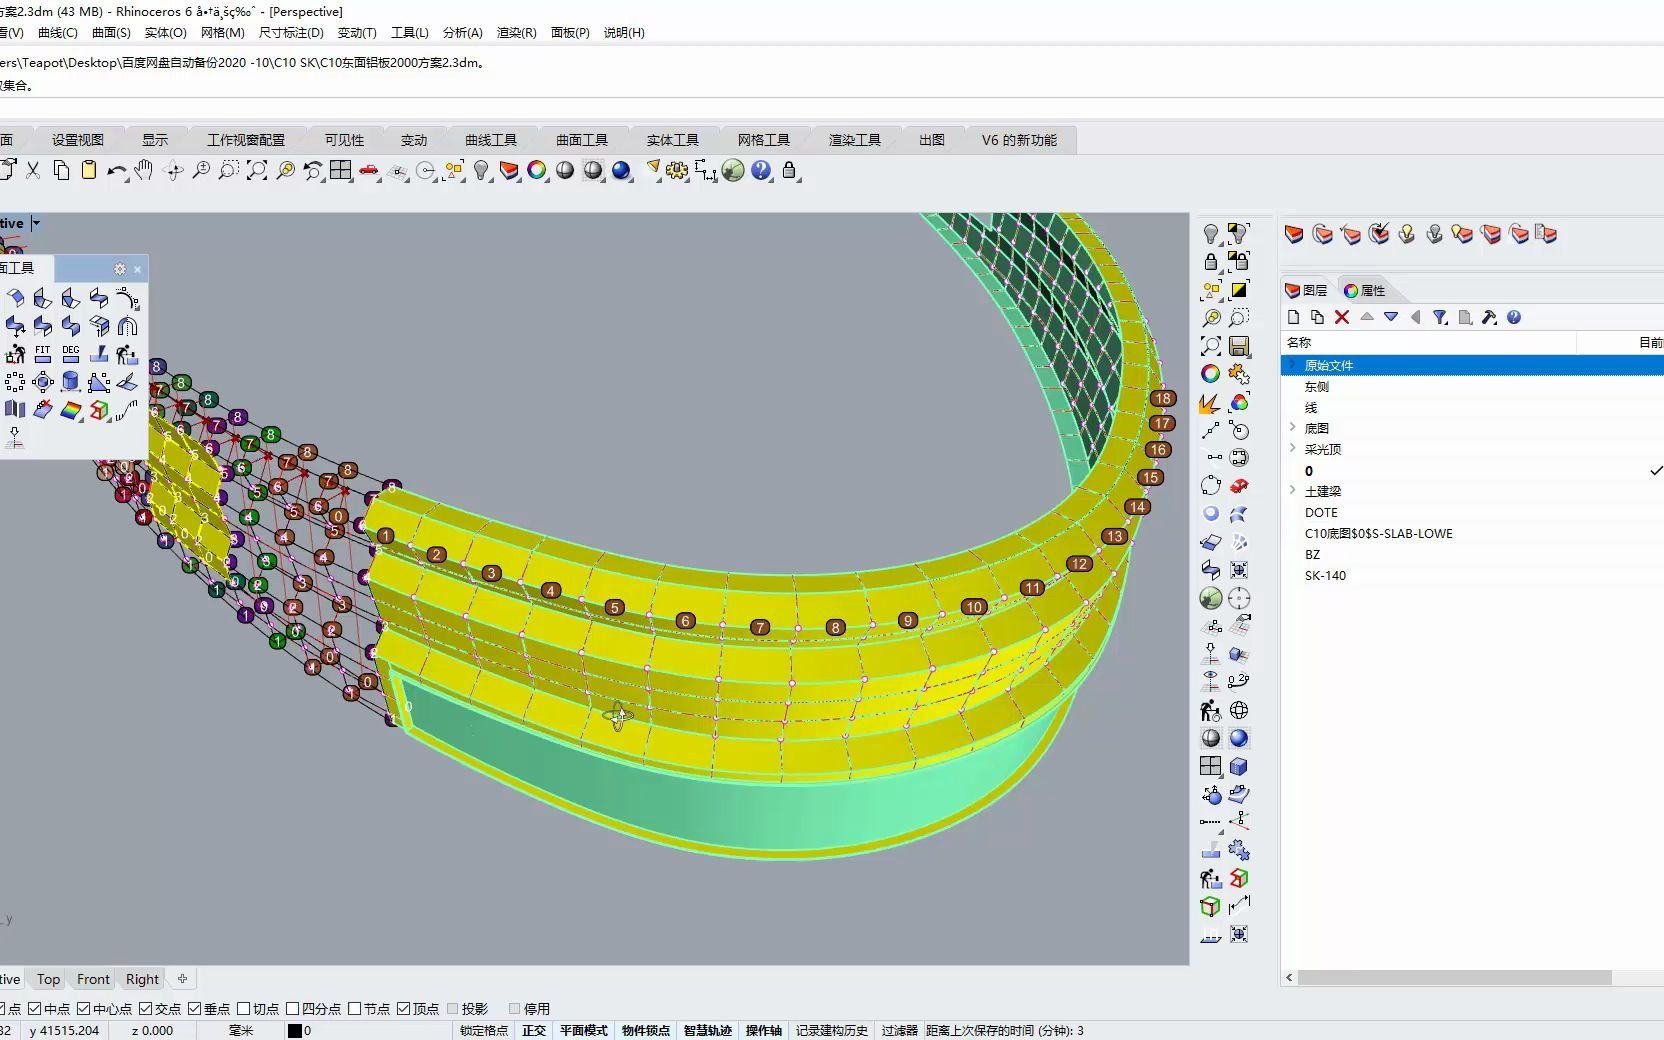Screen dimensions: 1664x1040
Task: Click the blue render sphere icon
Action: [x=621, y=171]
